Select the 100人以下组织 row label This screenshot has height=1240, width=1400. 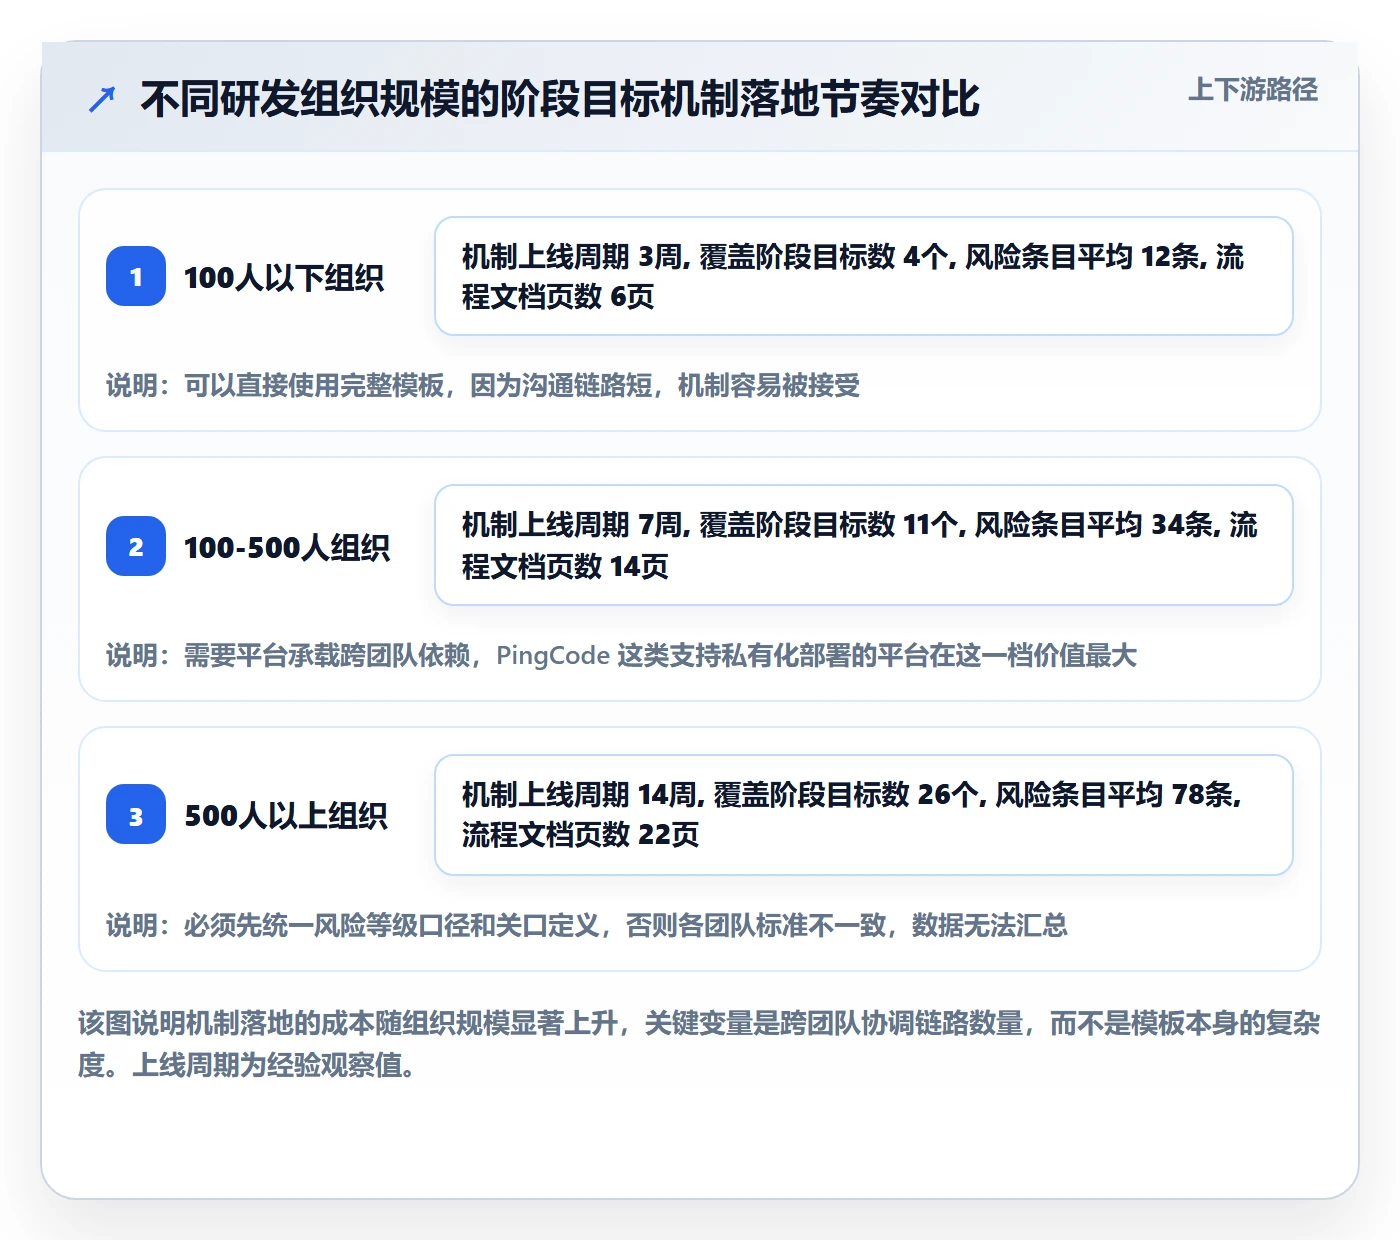point(284,277)
